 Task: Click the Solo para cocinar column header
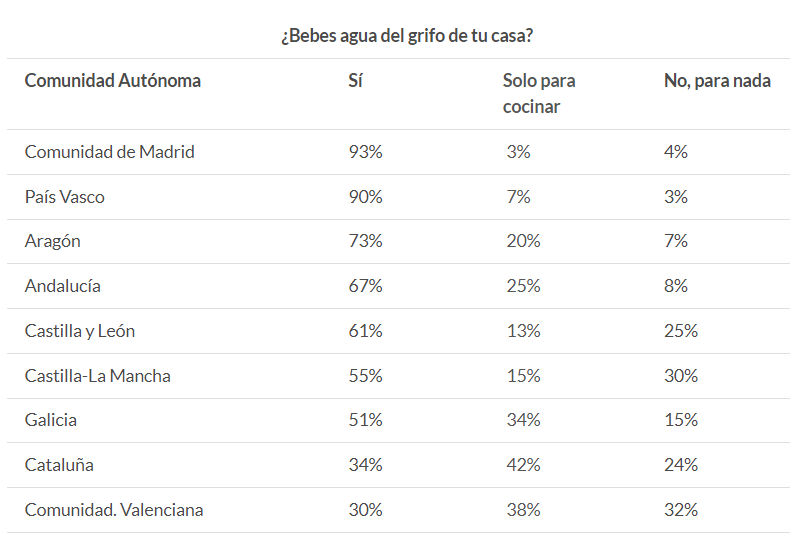point(539,93)
